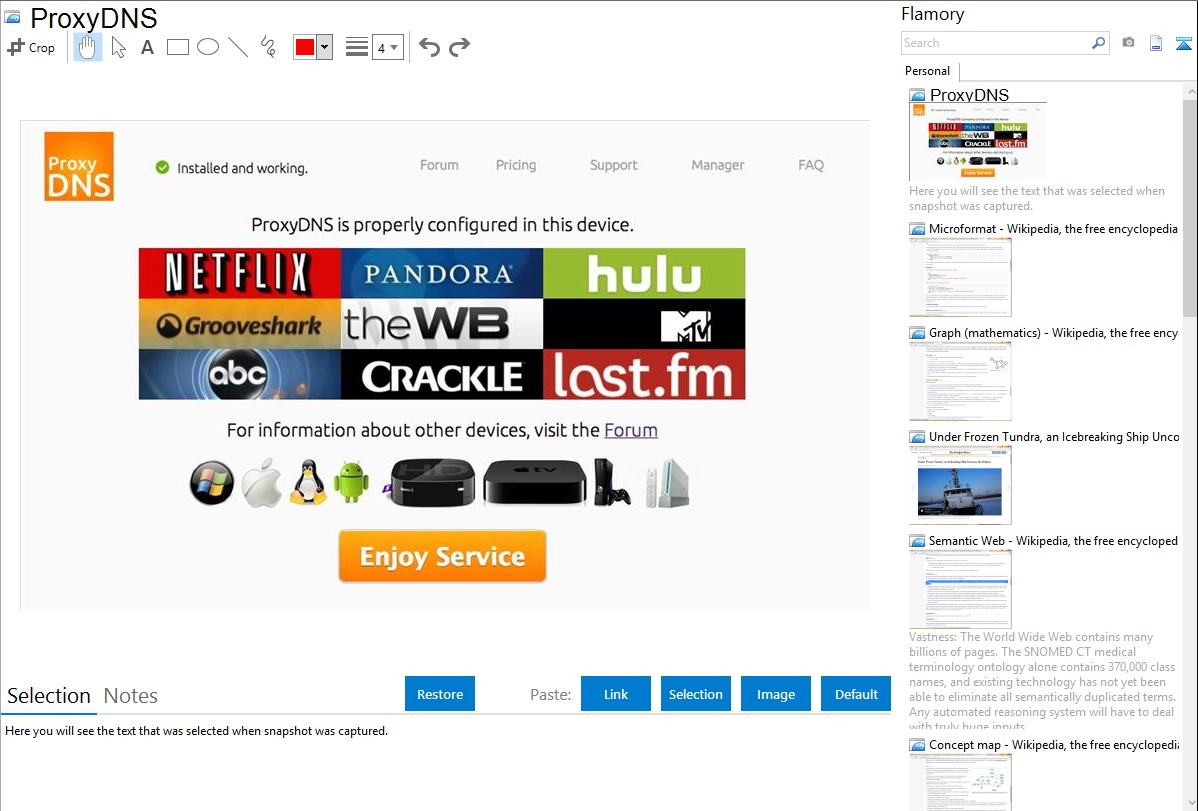This screenshot has width=1198, height=811.
Task: Pick the straight Line tool
Action: pyautogui.click(x=238, y=47)
